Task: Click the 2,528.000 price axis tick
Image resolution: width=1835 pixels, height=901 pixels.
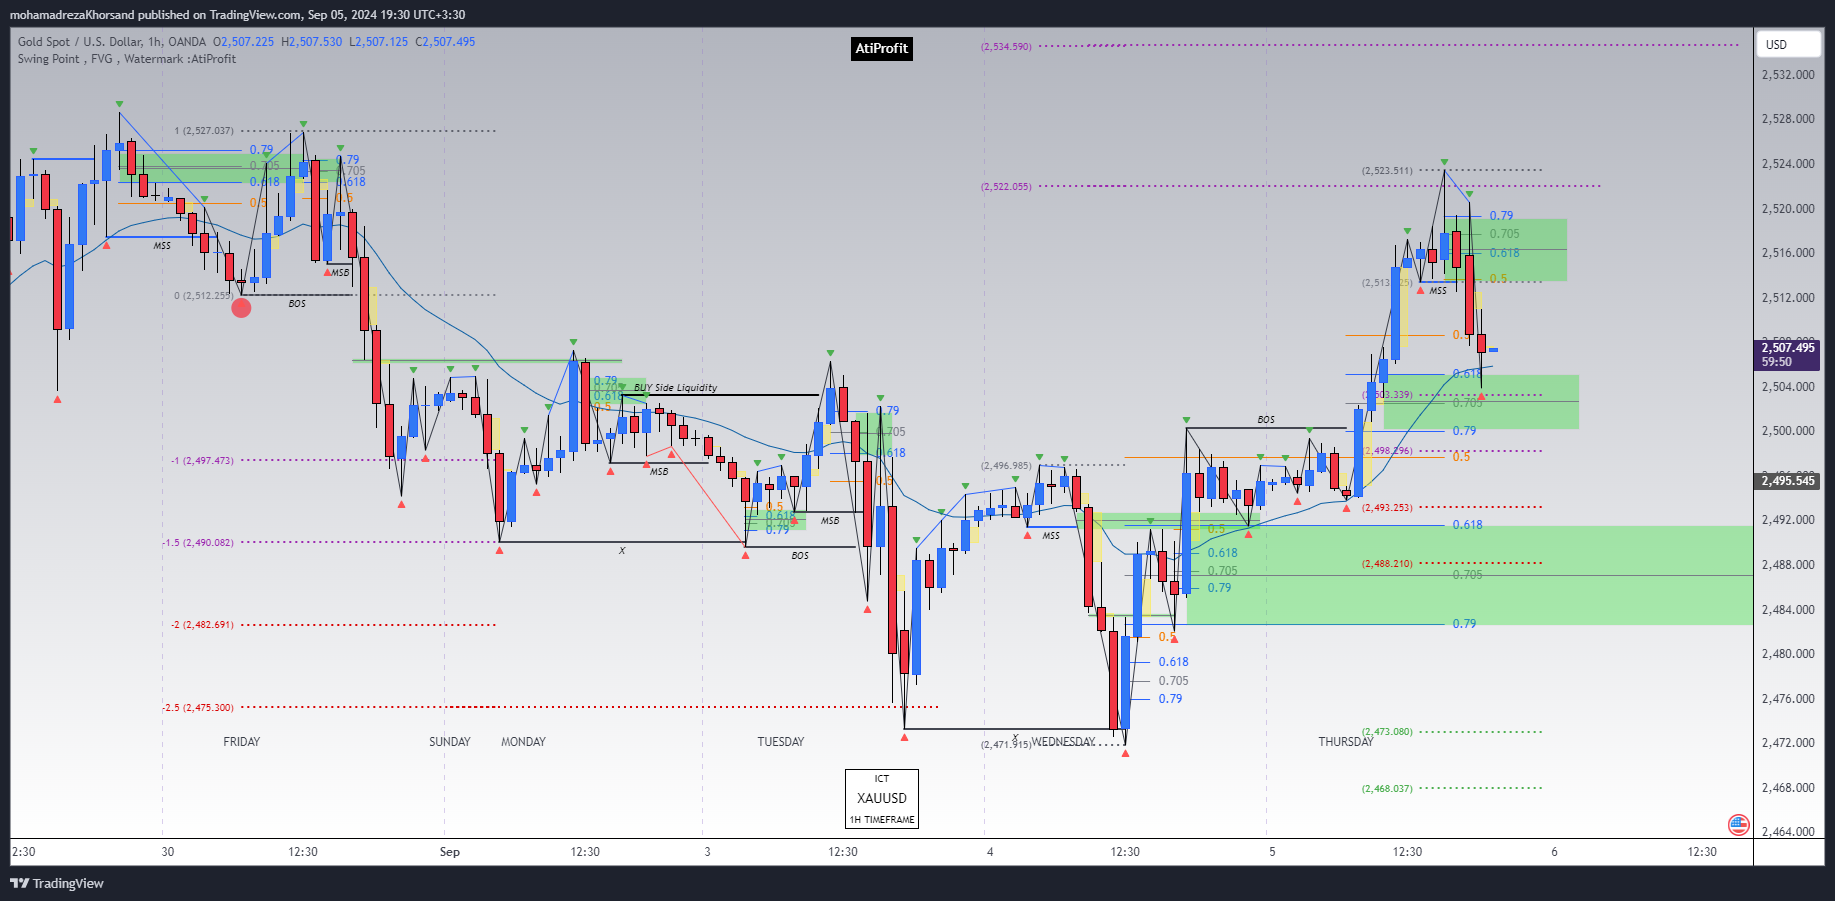Action: (x=1788, y=119)
